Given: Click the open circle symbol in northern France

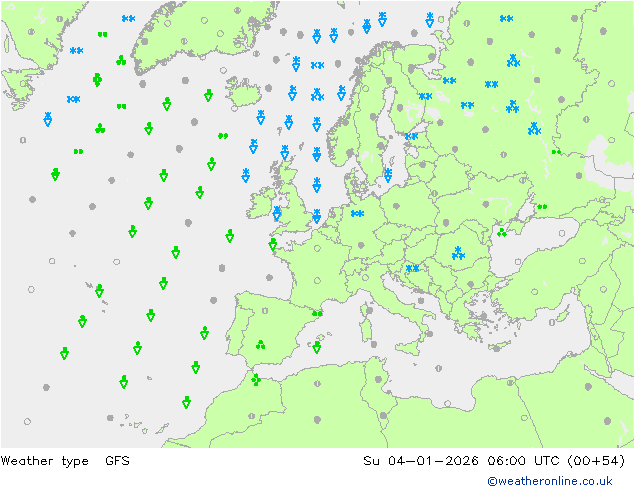Looking at the screenshot, I should [x=317, y=248].
